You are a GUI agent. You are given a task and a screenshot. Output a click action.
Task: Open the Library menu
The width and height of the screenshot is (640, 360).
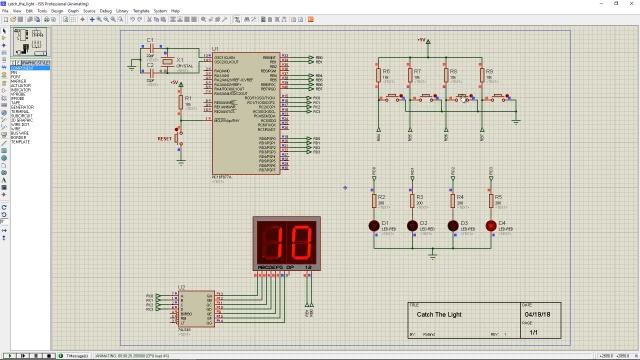click(122, 11)
